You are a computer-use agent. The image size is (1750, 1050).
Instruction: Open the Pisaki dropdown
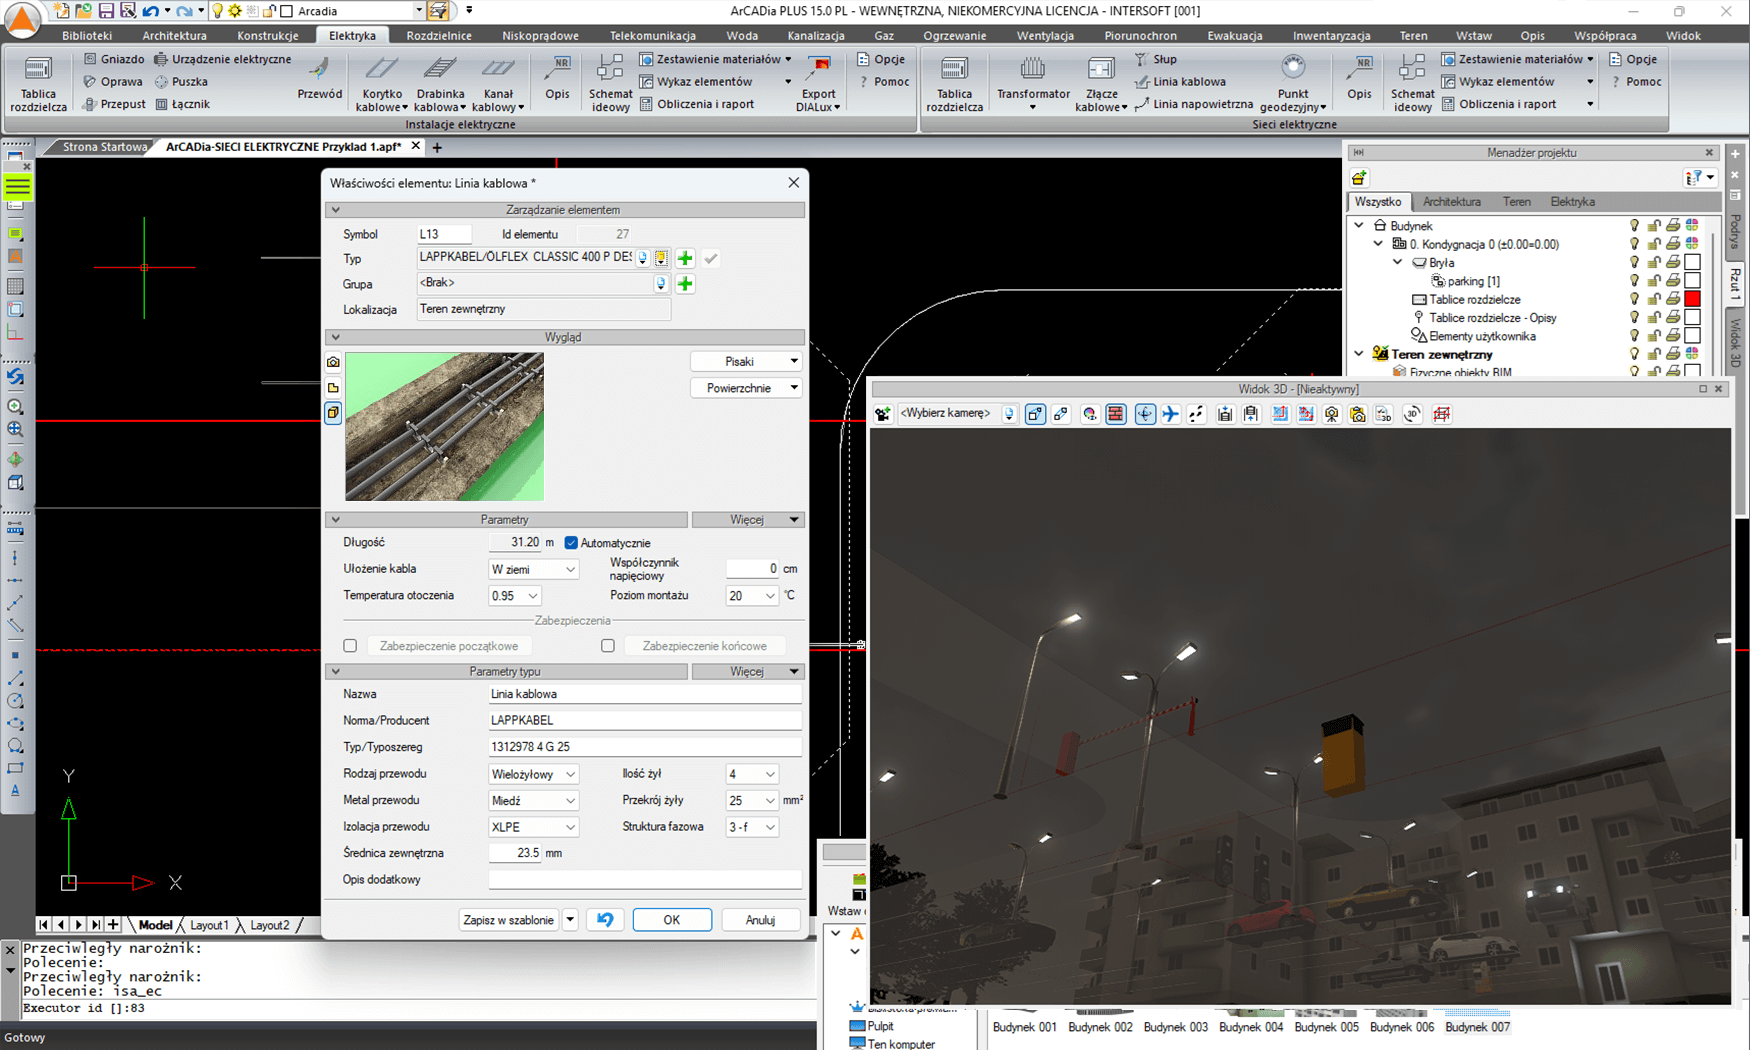[x=746, y=362]
